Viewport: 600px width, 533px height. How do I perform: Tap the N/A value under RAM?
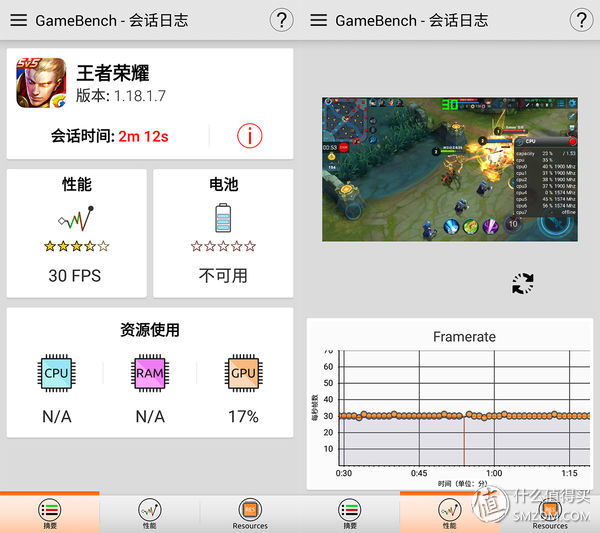(150, 416)
